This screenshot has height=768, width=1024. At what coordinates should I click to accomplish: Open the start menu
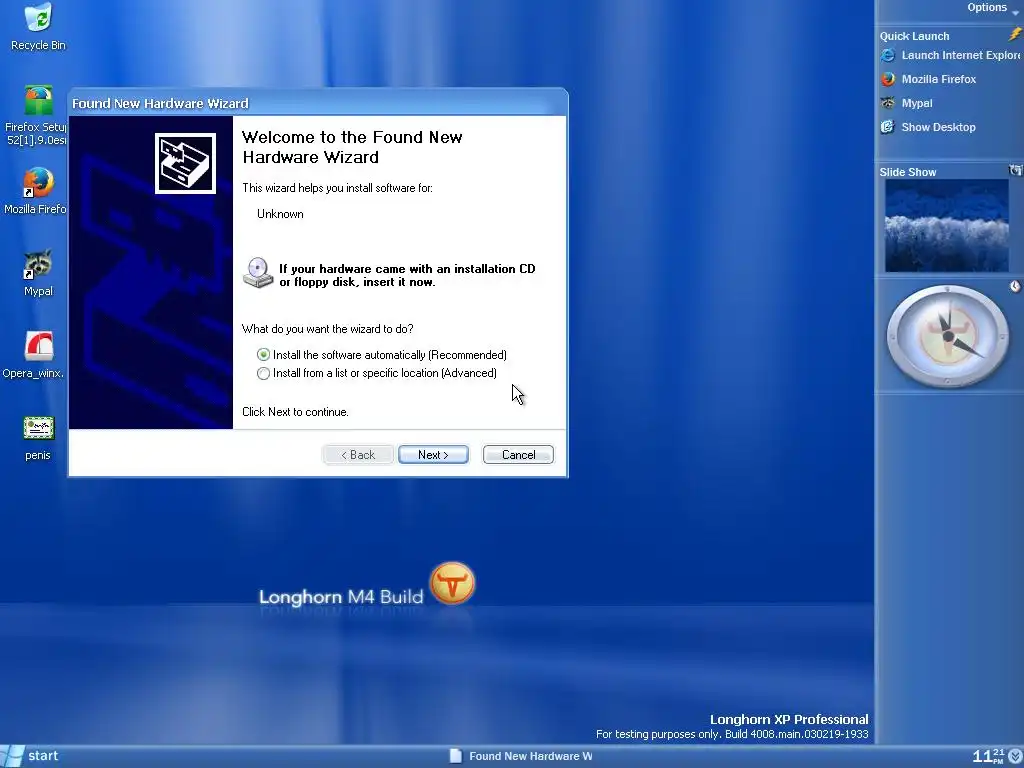(31, 756)
